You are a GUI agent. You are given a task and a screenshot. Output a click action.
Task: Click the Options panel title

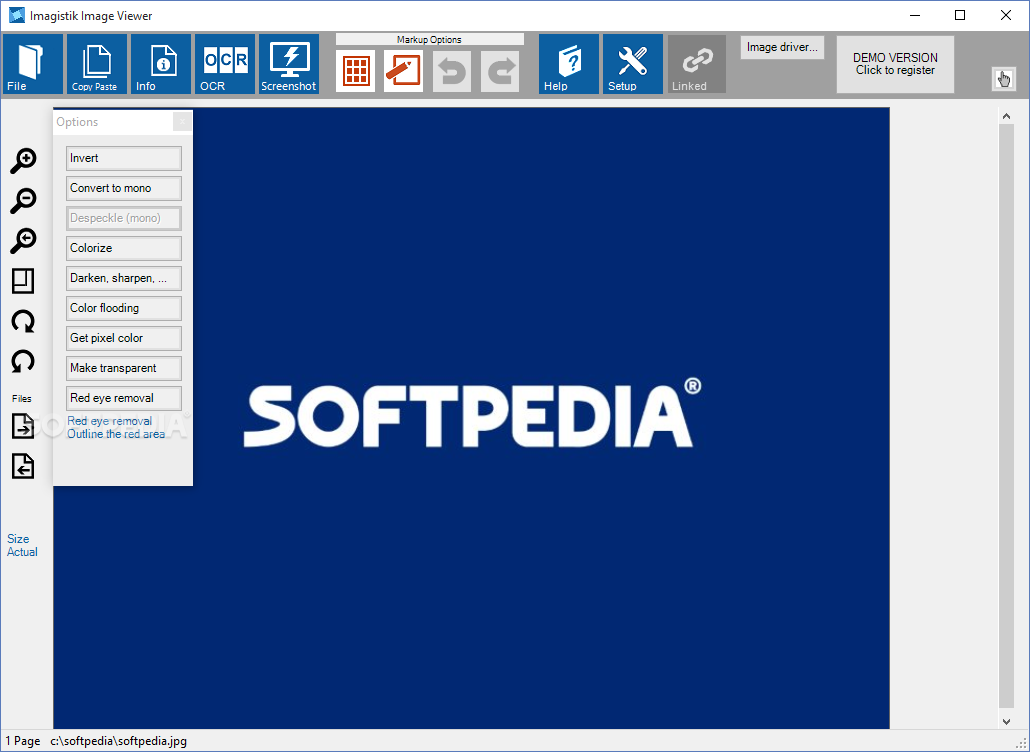(x=77, y=122)
